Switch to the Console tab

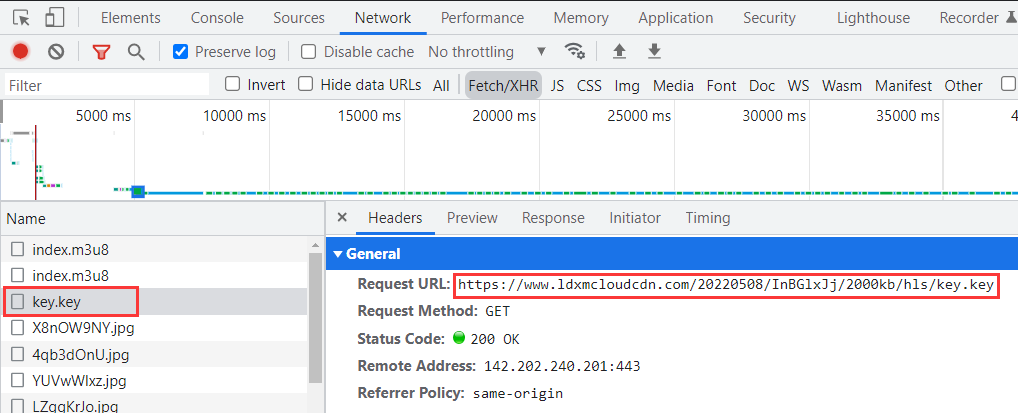(x=217, y=18)
